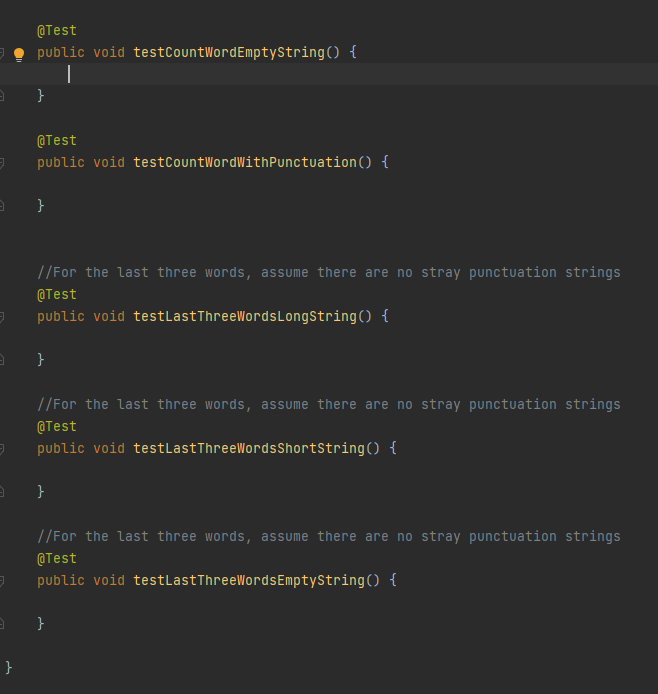Click the @Test annotation above testCountWordWithPunctuation
The height and width of the screenshot is (694, 658).
[57, 141]
